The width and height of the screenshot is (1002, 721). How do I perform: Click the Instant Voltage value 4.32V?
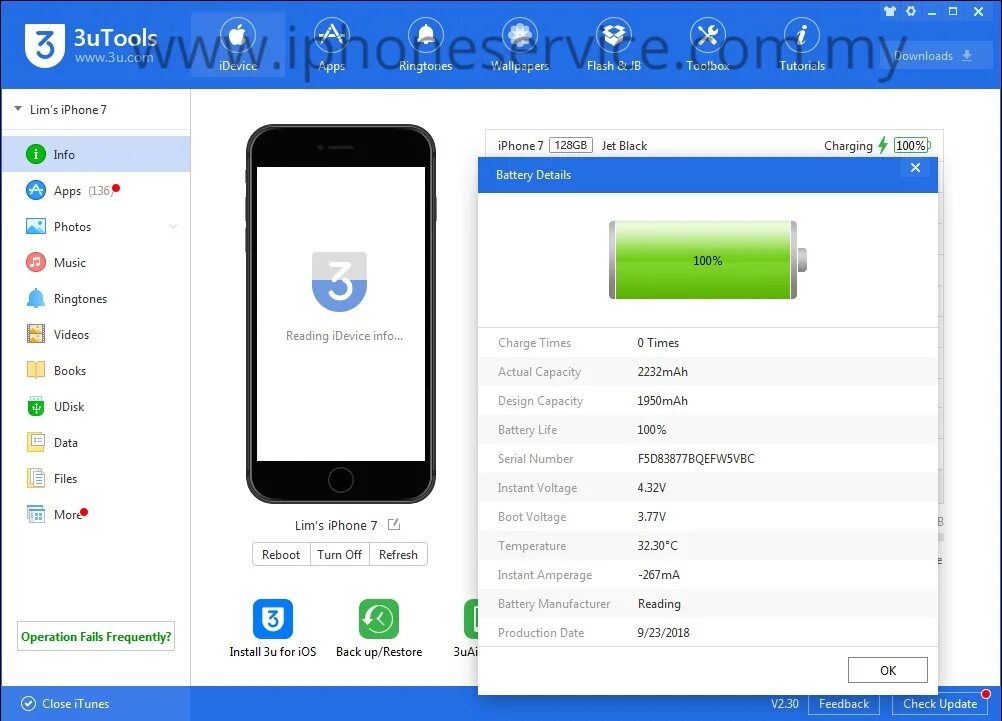[x=652, y=487]
